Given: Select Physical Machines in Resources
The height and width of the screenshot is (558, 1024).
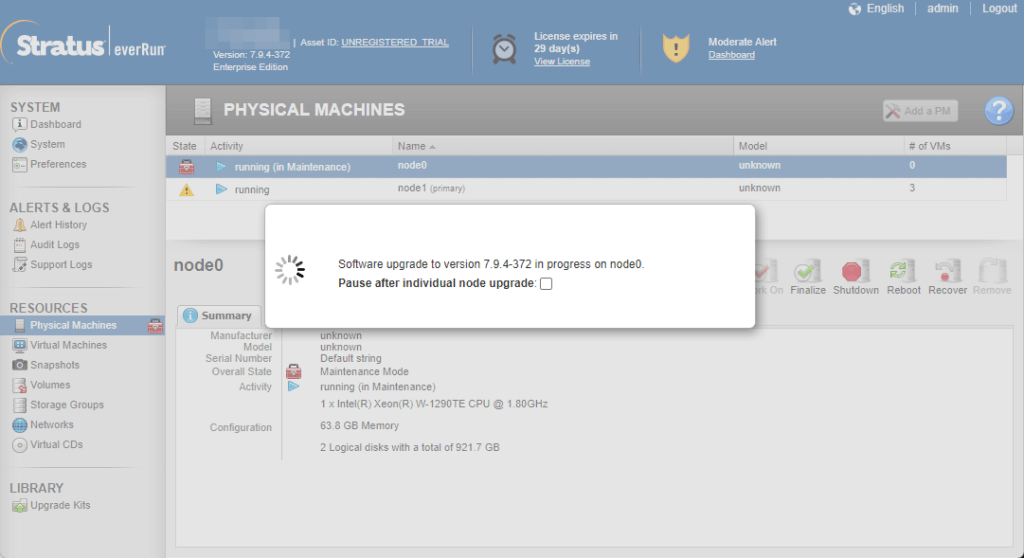Looking at the screenshot, I should click(x=73, y=325).
